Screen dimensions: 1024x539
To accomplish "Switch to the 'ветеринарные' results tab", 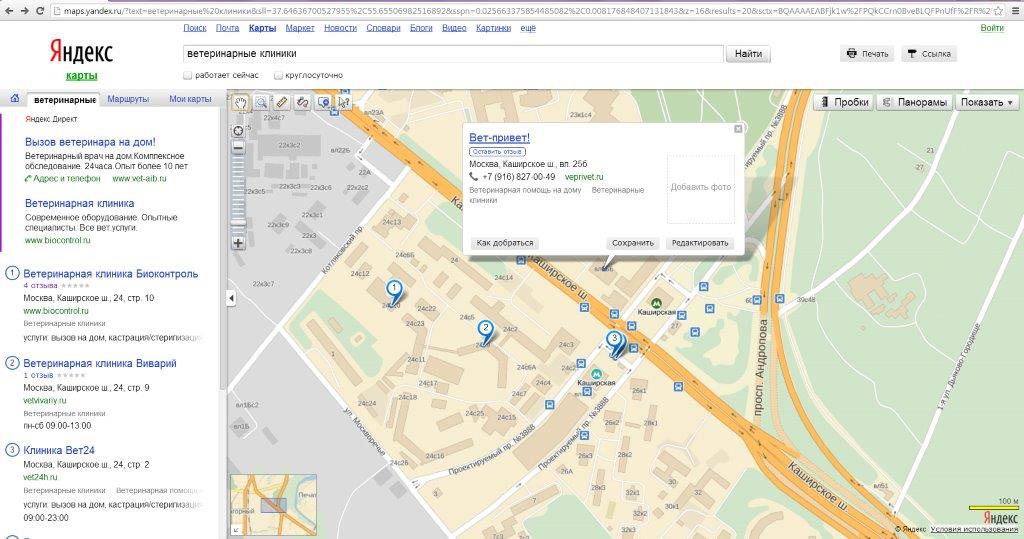I will point(65,100).
